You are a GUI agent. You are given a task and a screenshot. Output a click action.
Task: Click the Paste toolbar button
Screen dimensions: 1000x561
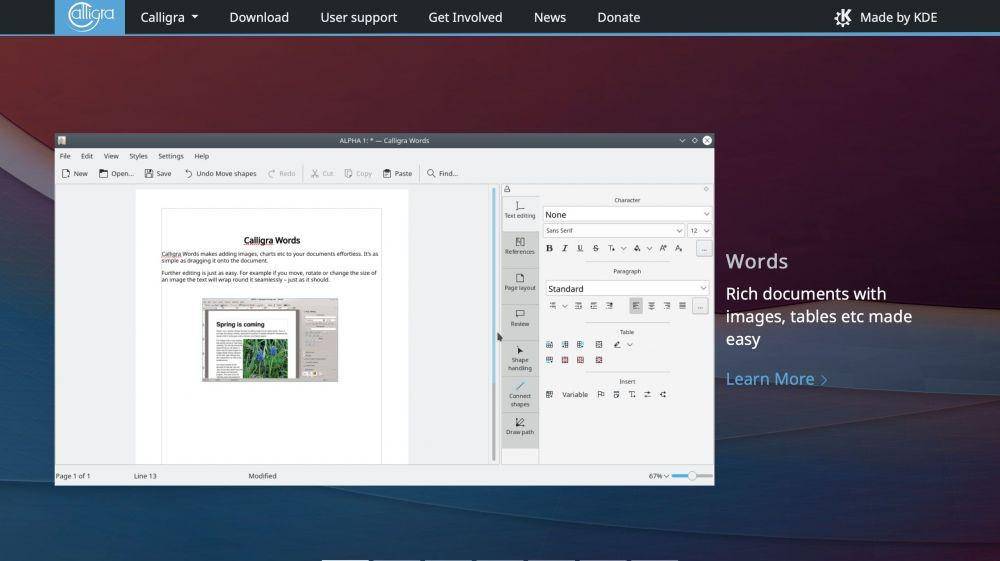coord(397,173)
